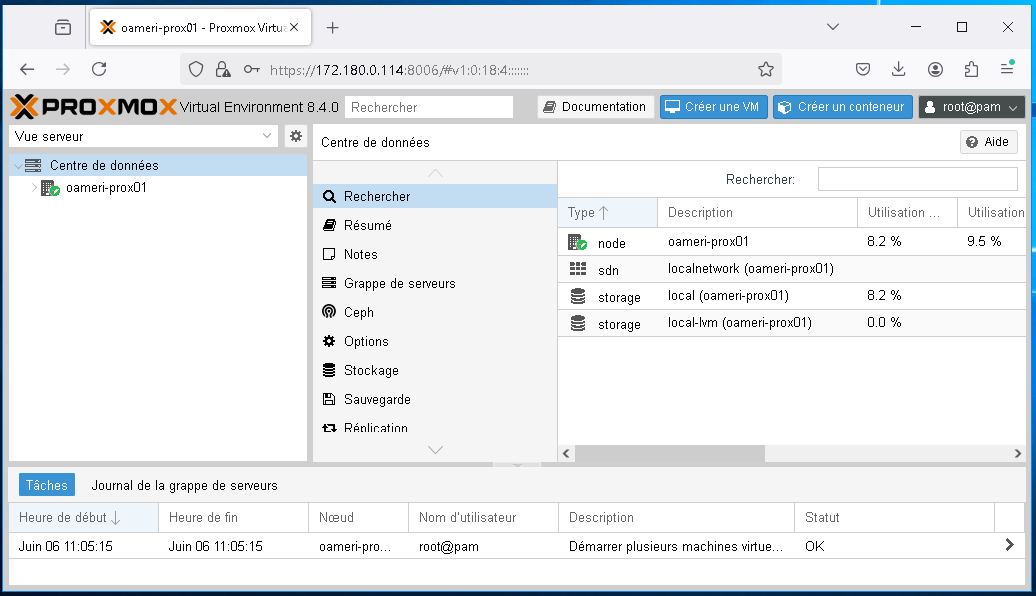The width and height of the screenshot is (1036, 596).
Task: Close the oameri-prox01 Proxmox tab
Action: [294, 27]
